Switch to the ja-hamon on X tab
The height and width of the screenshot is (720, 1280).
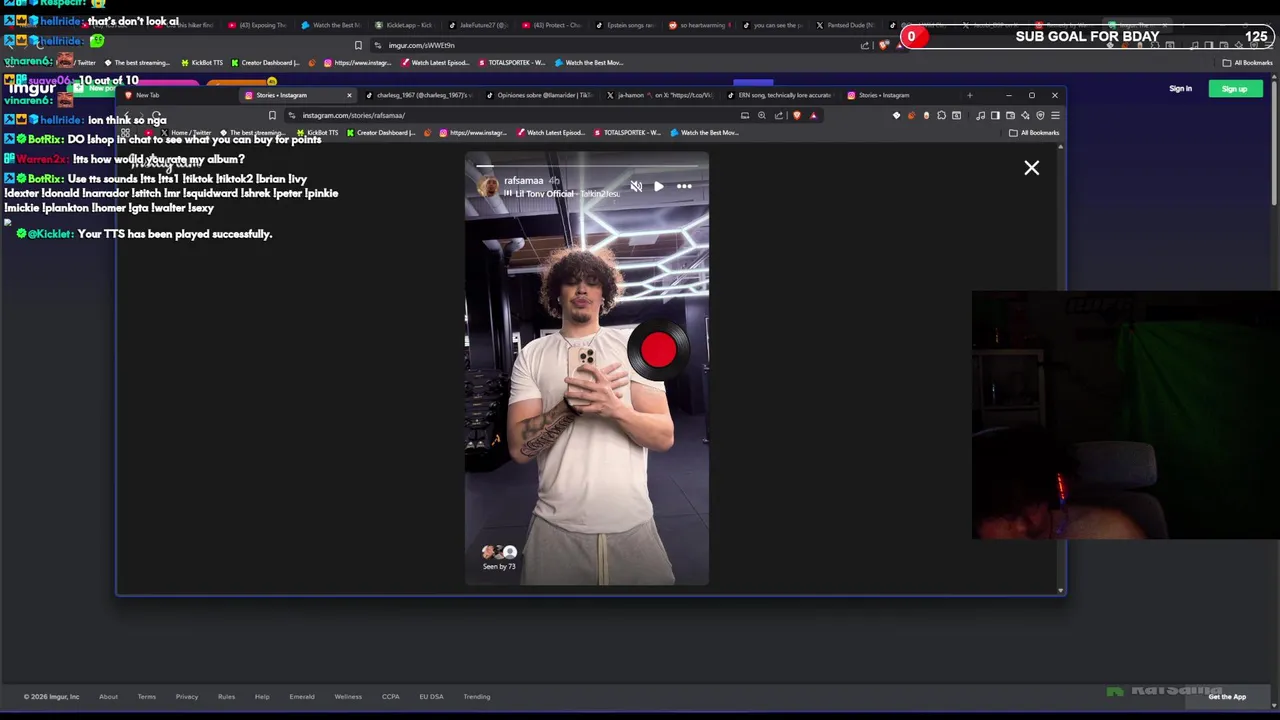[660, 95]
